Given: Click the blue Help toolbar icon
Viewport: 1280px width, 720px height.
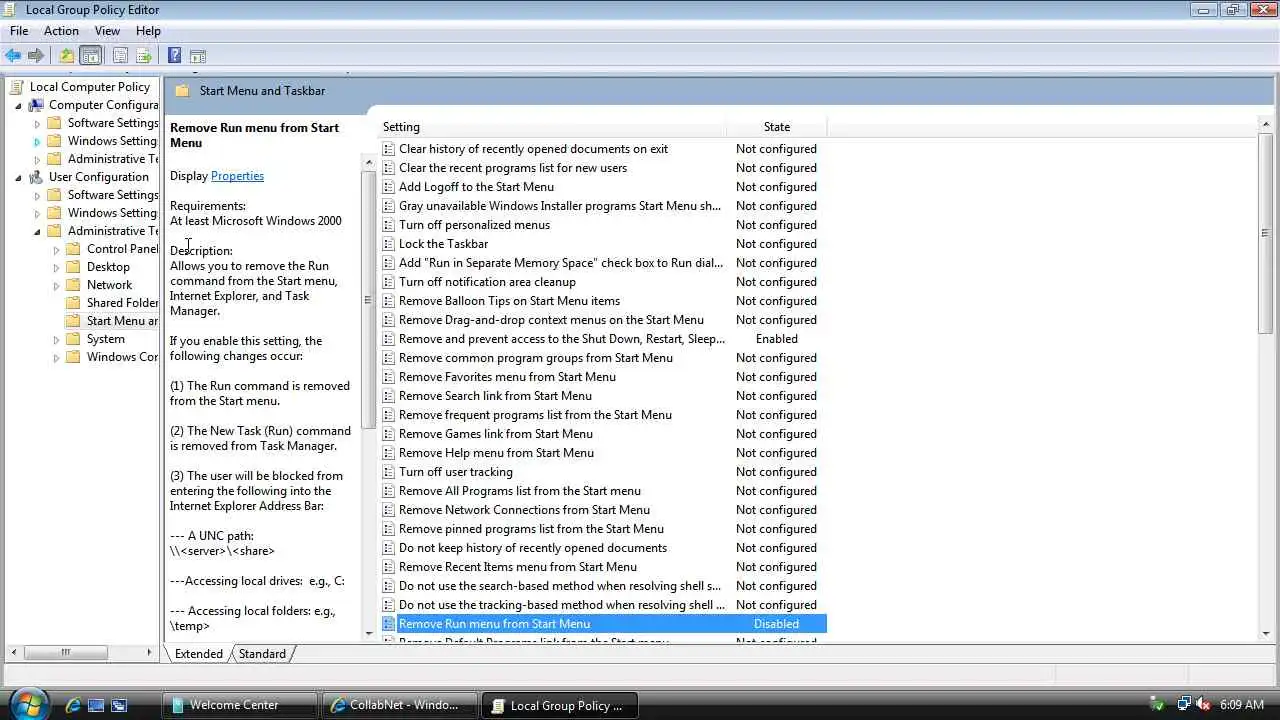Looking at the screenshot, I should [x=174, y=56].
